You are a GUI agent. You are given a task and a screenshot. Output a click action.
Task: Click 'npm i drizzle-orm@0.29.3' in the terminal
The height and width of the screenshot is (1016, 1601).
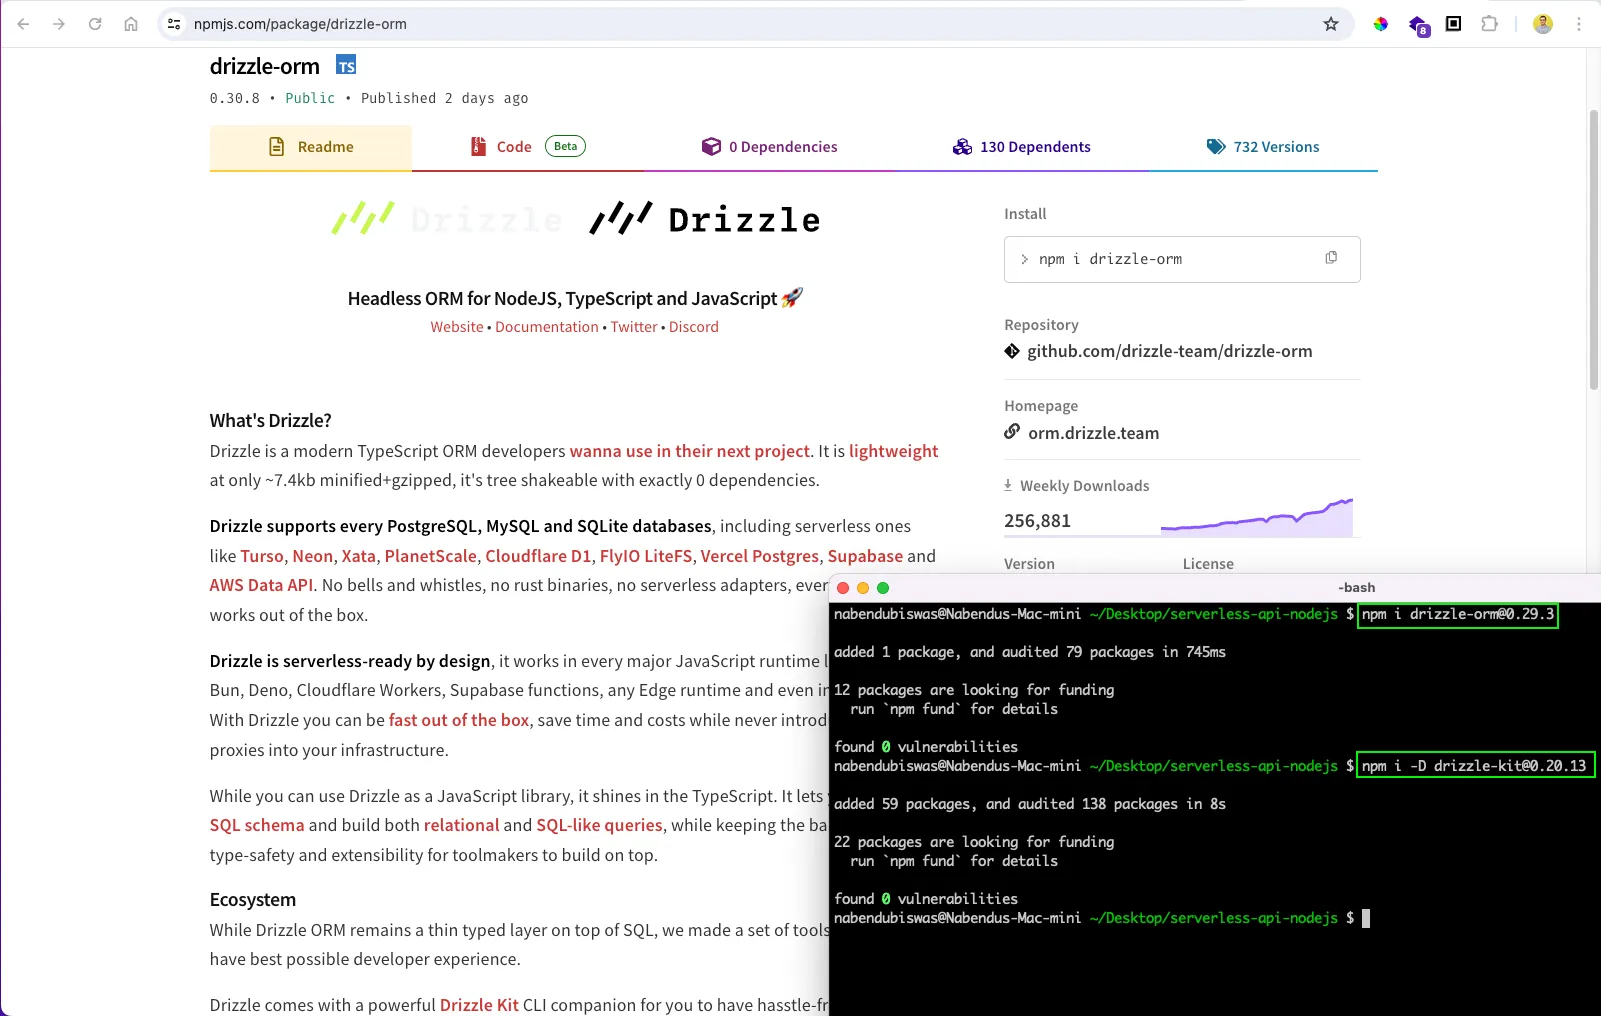pyautogui.click(x=1458, y=614)
